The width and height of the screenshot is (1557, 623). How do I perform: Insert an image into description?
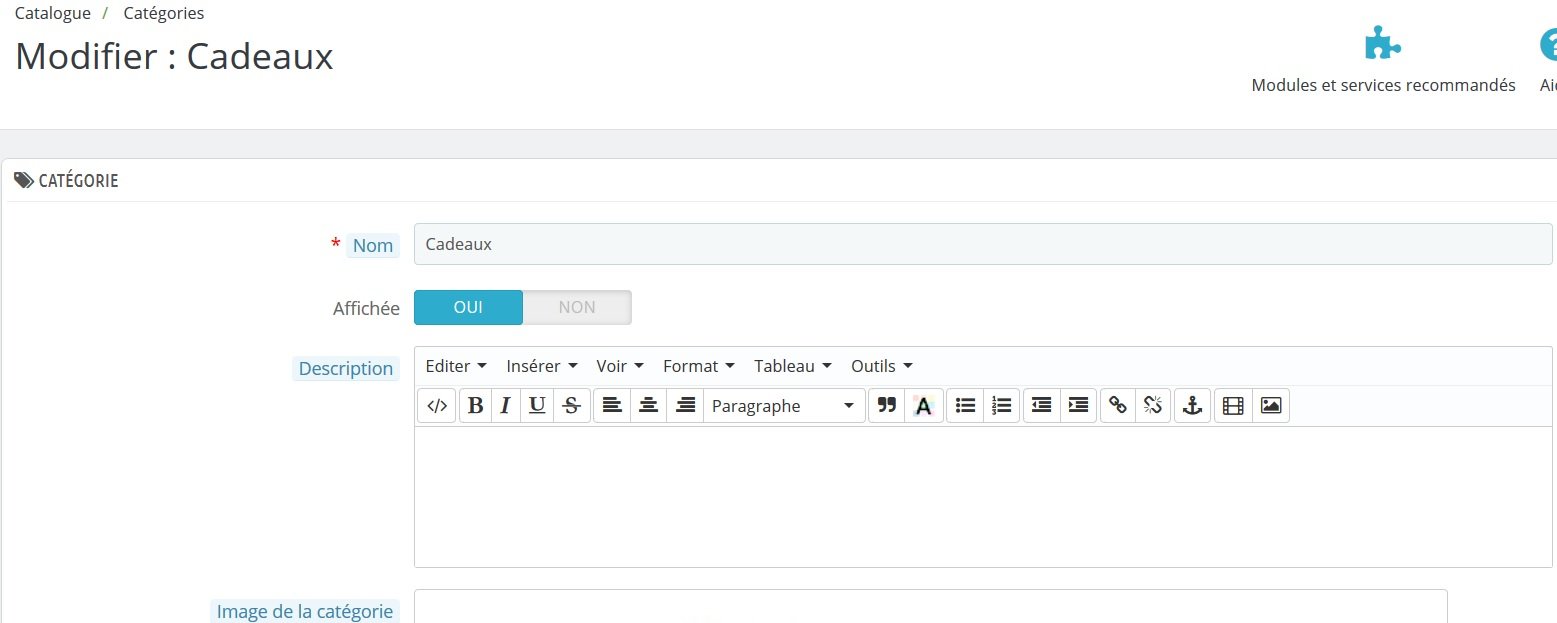coord(1271,405)
